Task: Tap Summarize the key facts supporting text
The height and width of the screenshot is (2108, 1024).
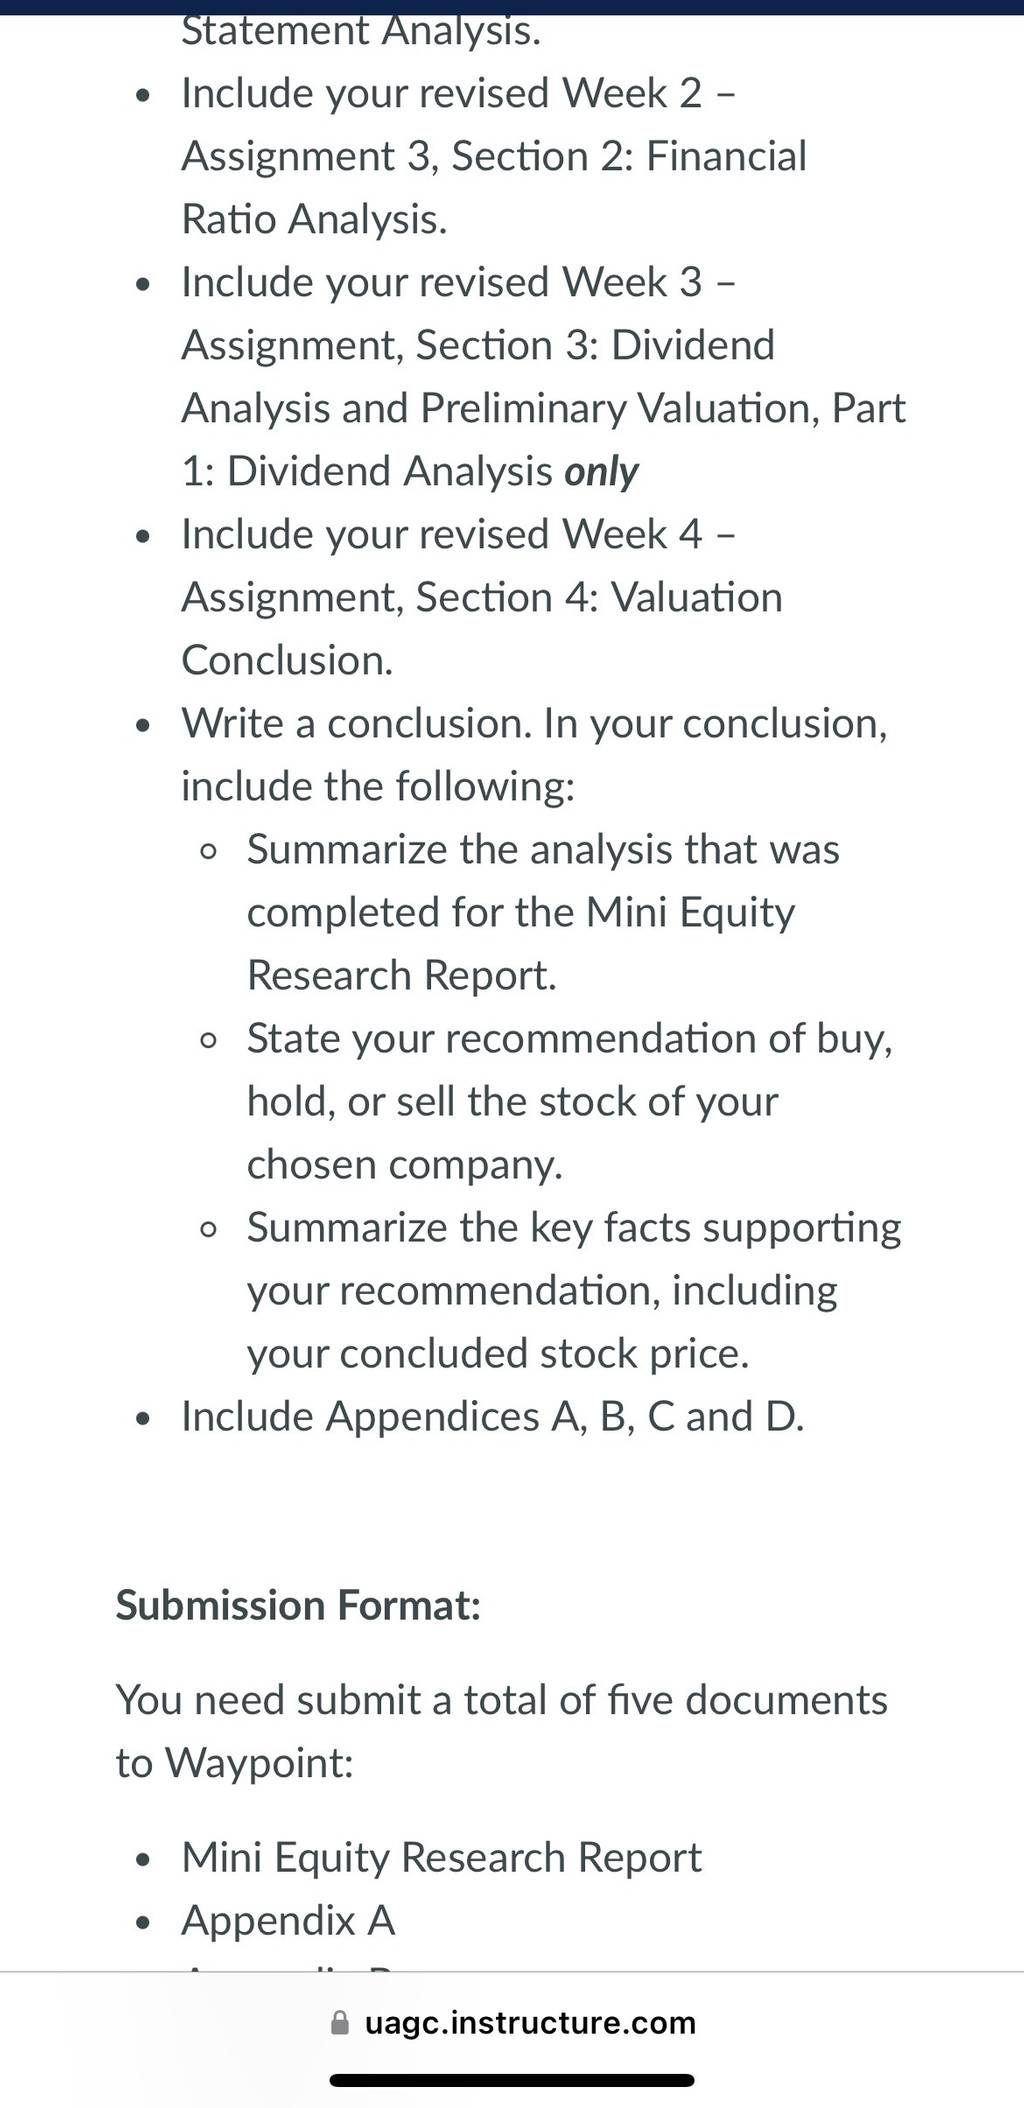Action: coord(574,1290)
